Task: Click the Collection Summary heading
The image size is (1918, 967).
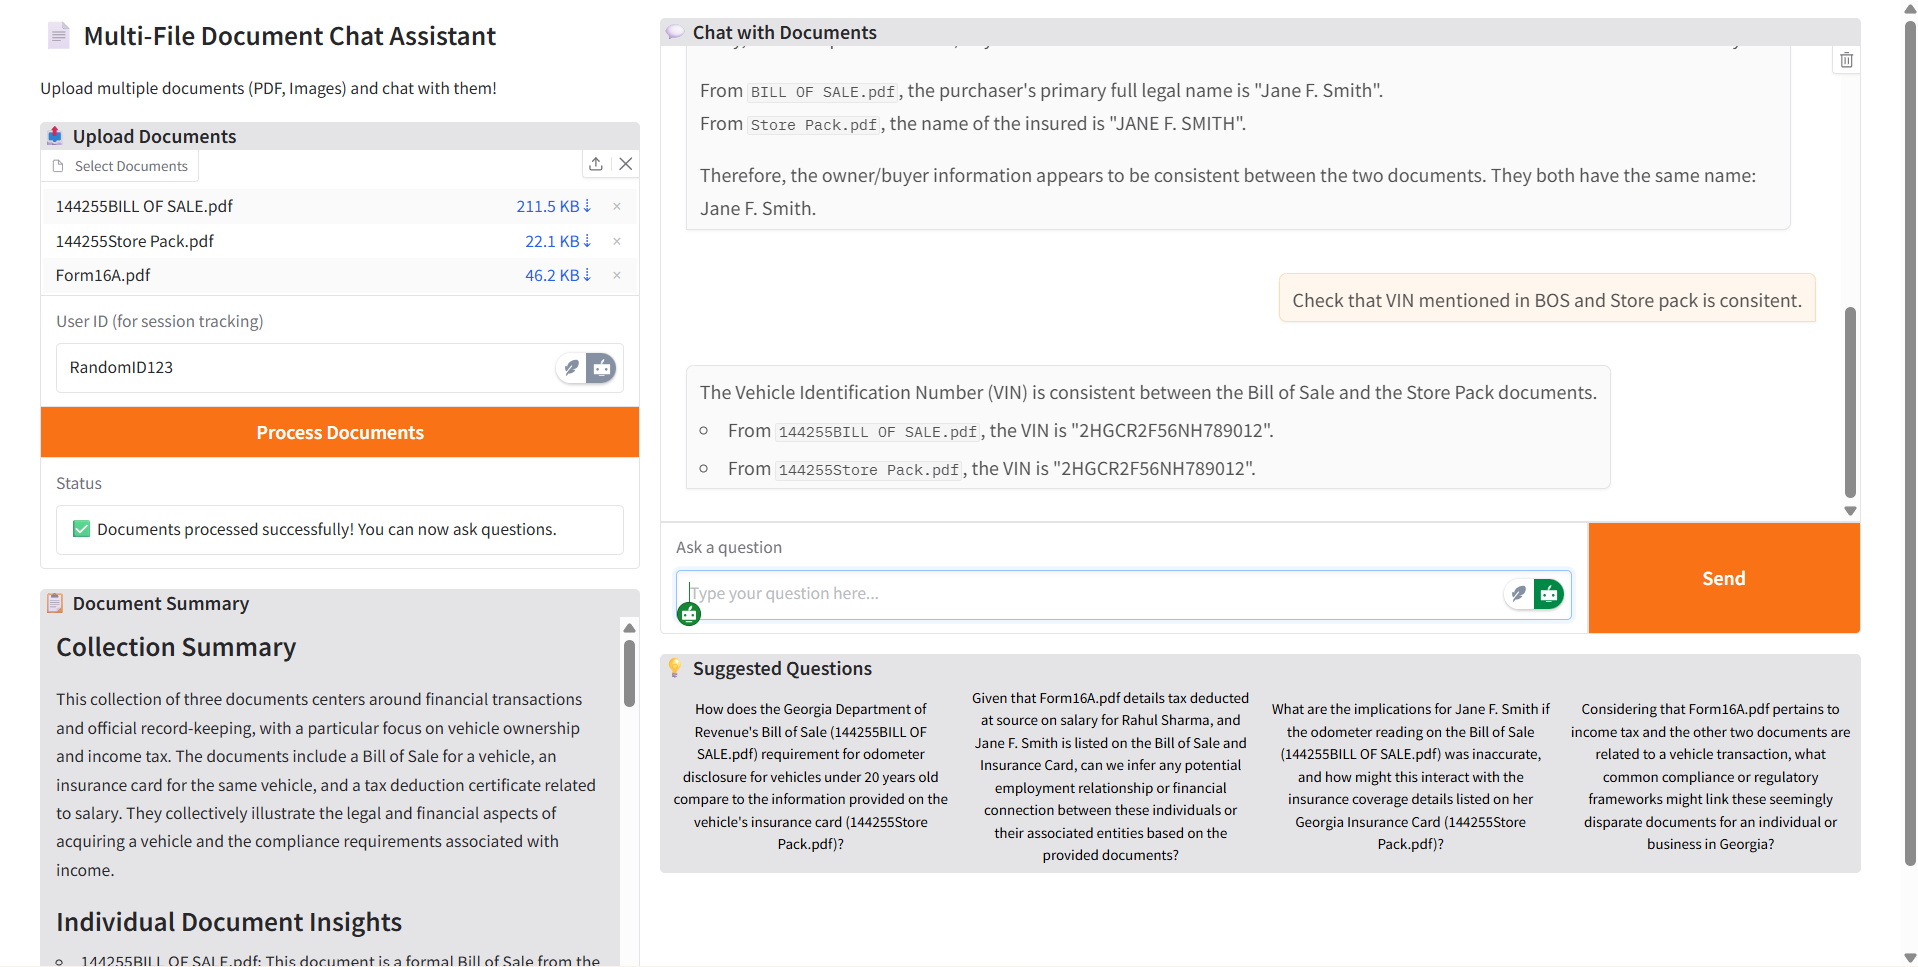Action: 176,647
